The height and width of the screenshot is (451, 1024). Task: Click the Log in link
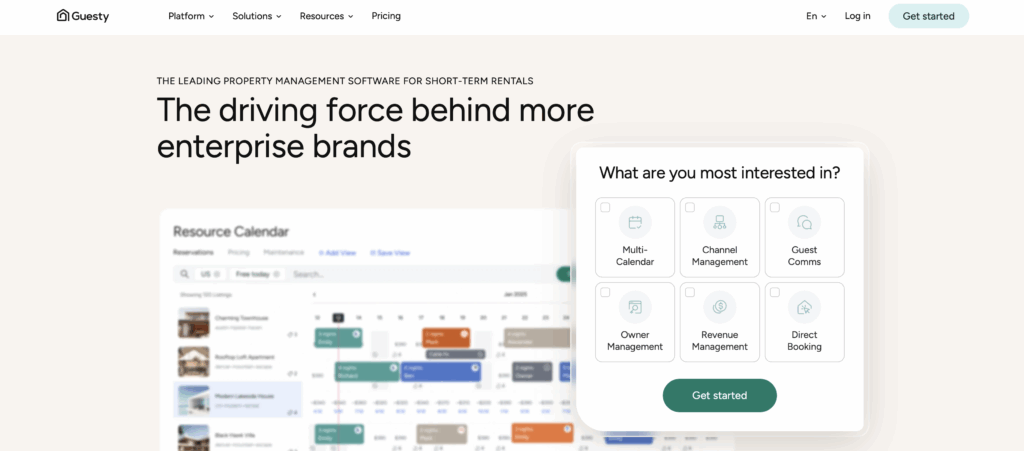click(x=857, y=16)
